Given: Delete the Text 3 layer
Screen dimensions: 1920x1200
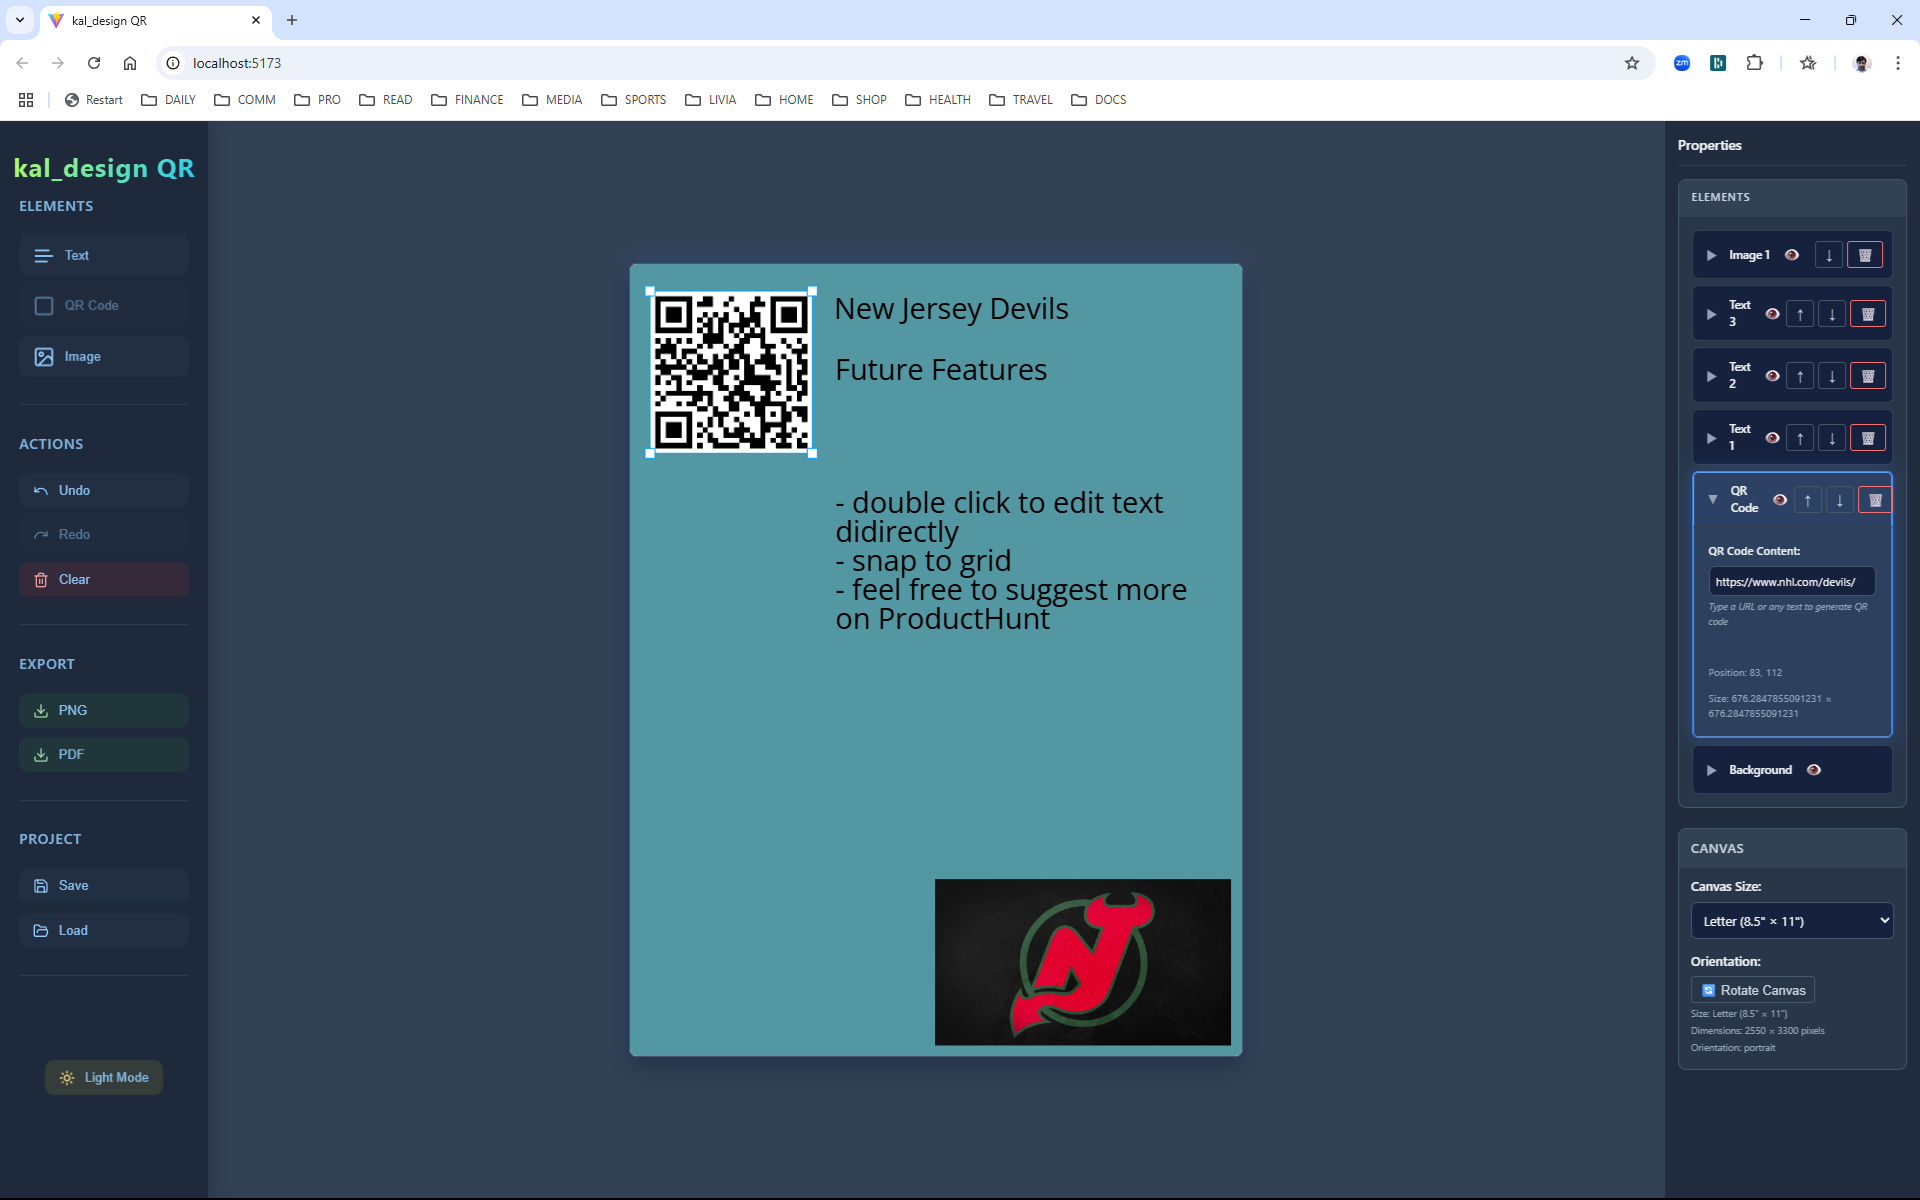Looking at the screenshot, I should pyautogui.click(x=1868, y=314).
